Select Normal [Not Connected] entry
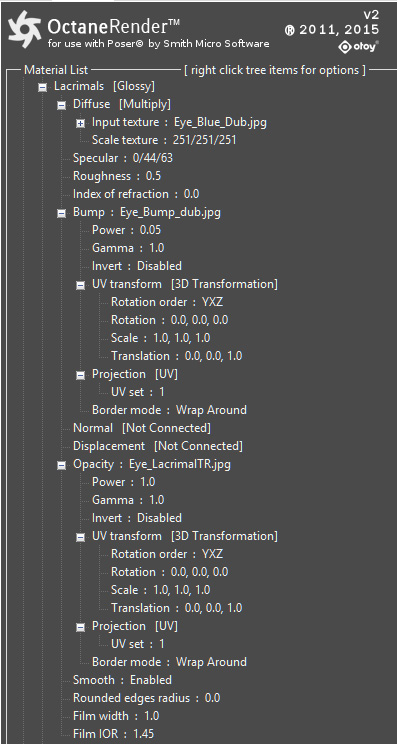Viewport: 397px width, 744px height. pos(142,428)
